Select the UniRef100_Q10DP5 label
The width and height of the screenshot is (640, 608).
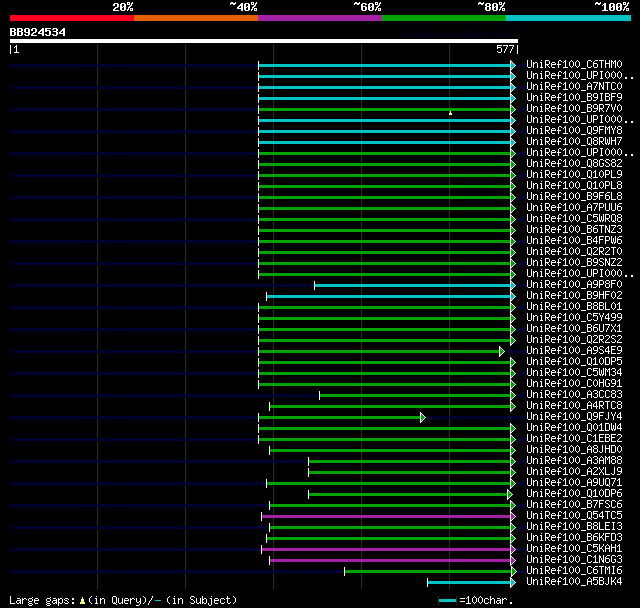[574, 362]
